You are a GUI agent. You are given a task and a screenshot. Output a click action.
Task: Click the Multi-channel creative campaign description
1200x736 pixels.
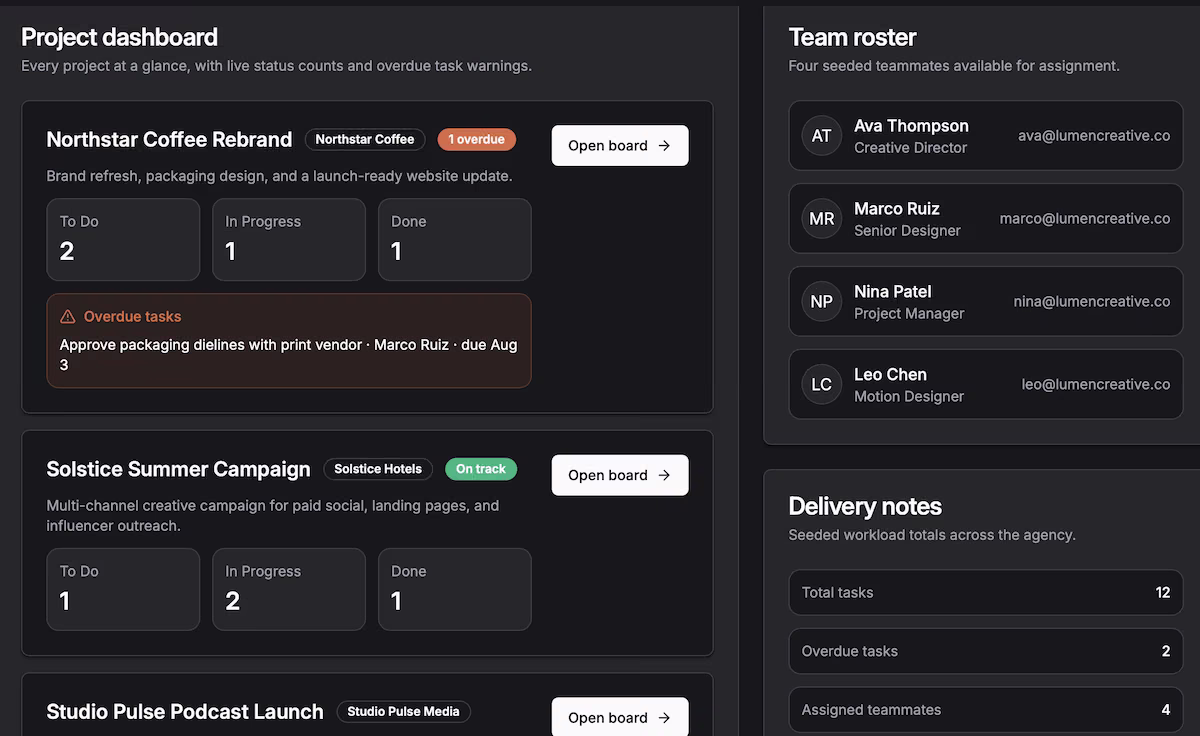[x=273, y=516]
